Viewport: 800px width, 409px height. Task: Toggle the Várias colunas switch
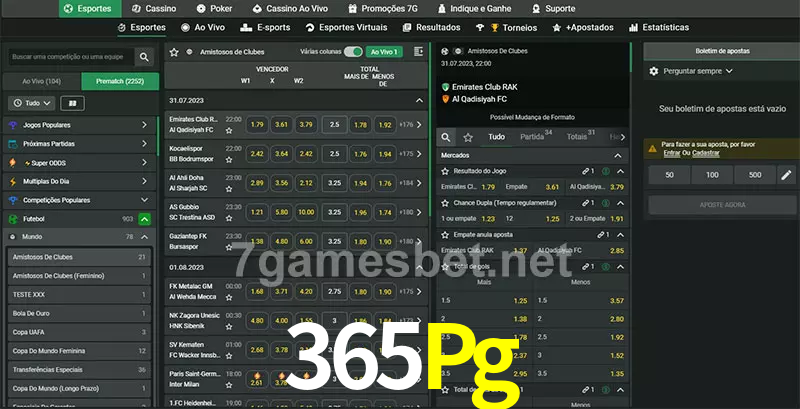352,51
